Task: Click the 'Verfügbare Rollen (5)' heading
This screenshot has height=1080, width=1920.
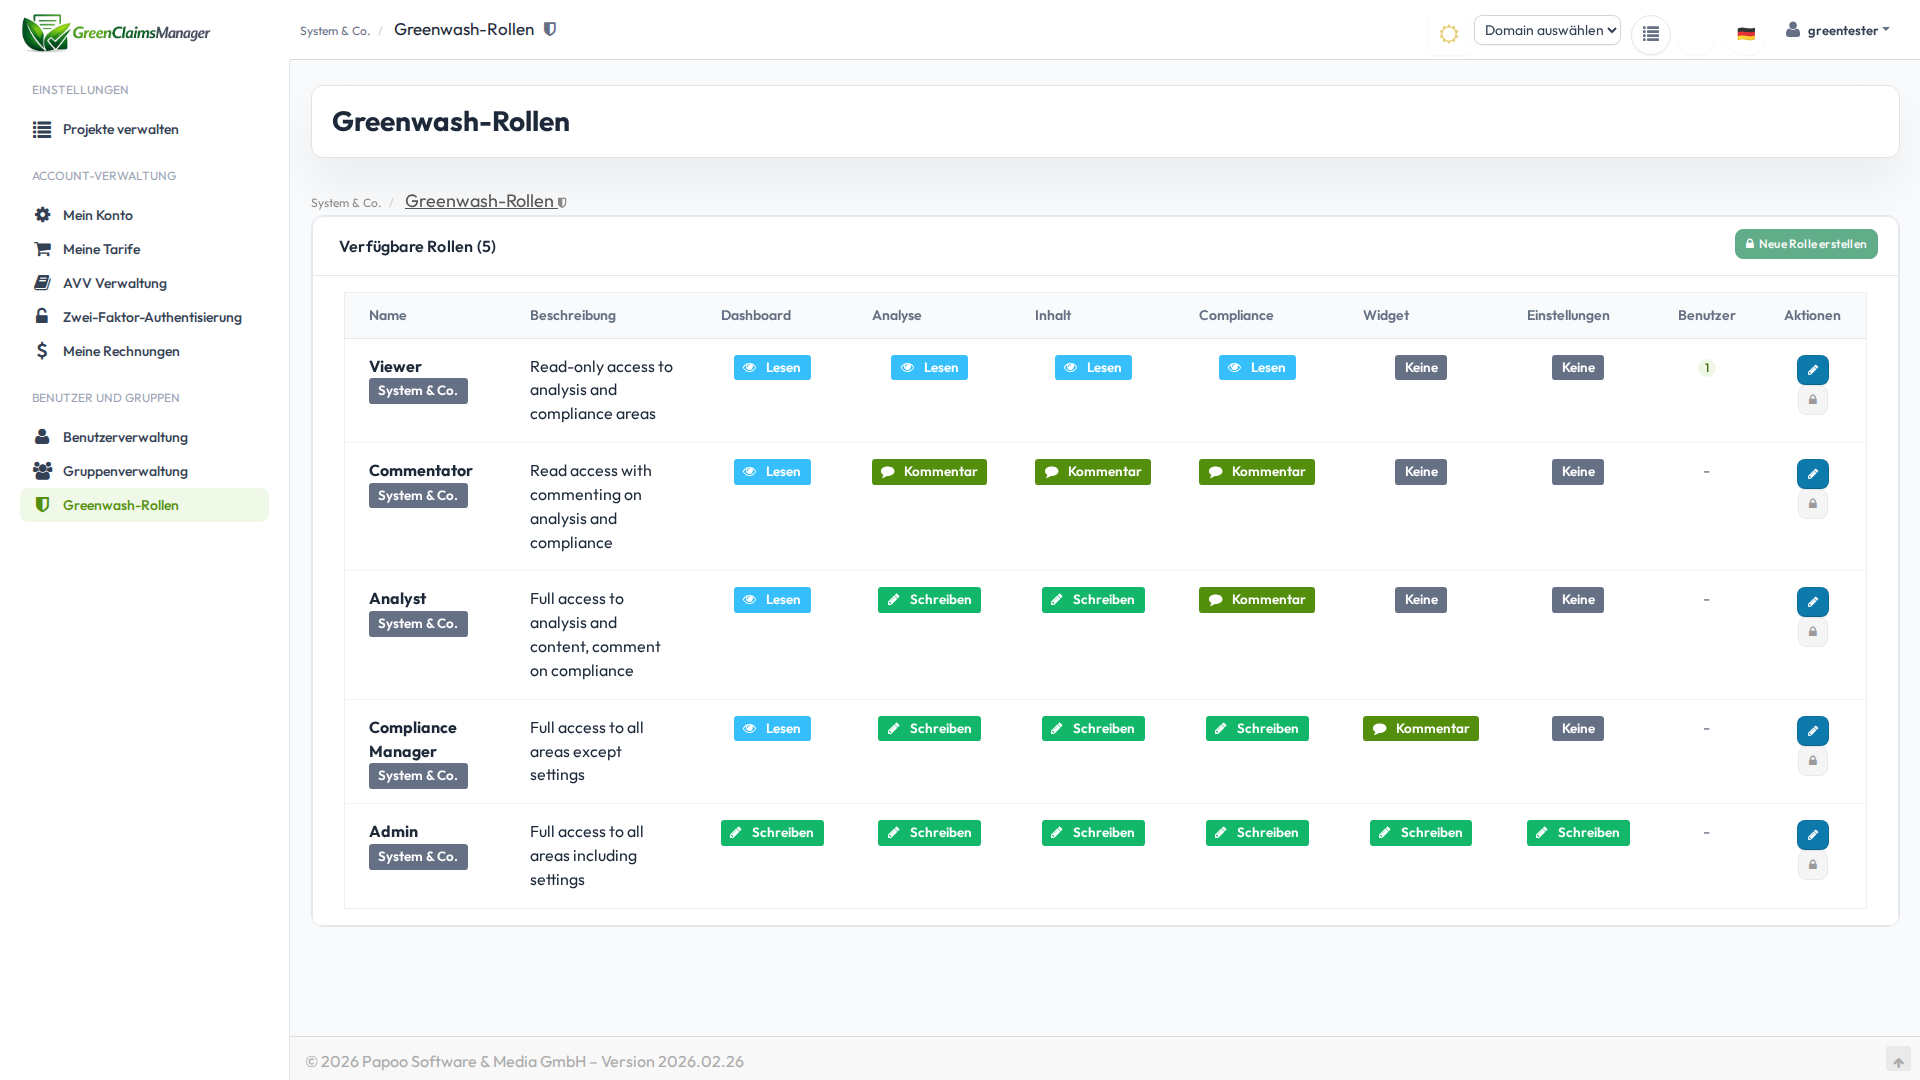Action: 417,246
